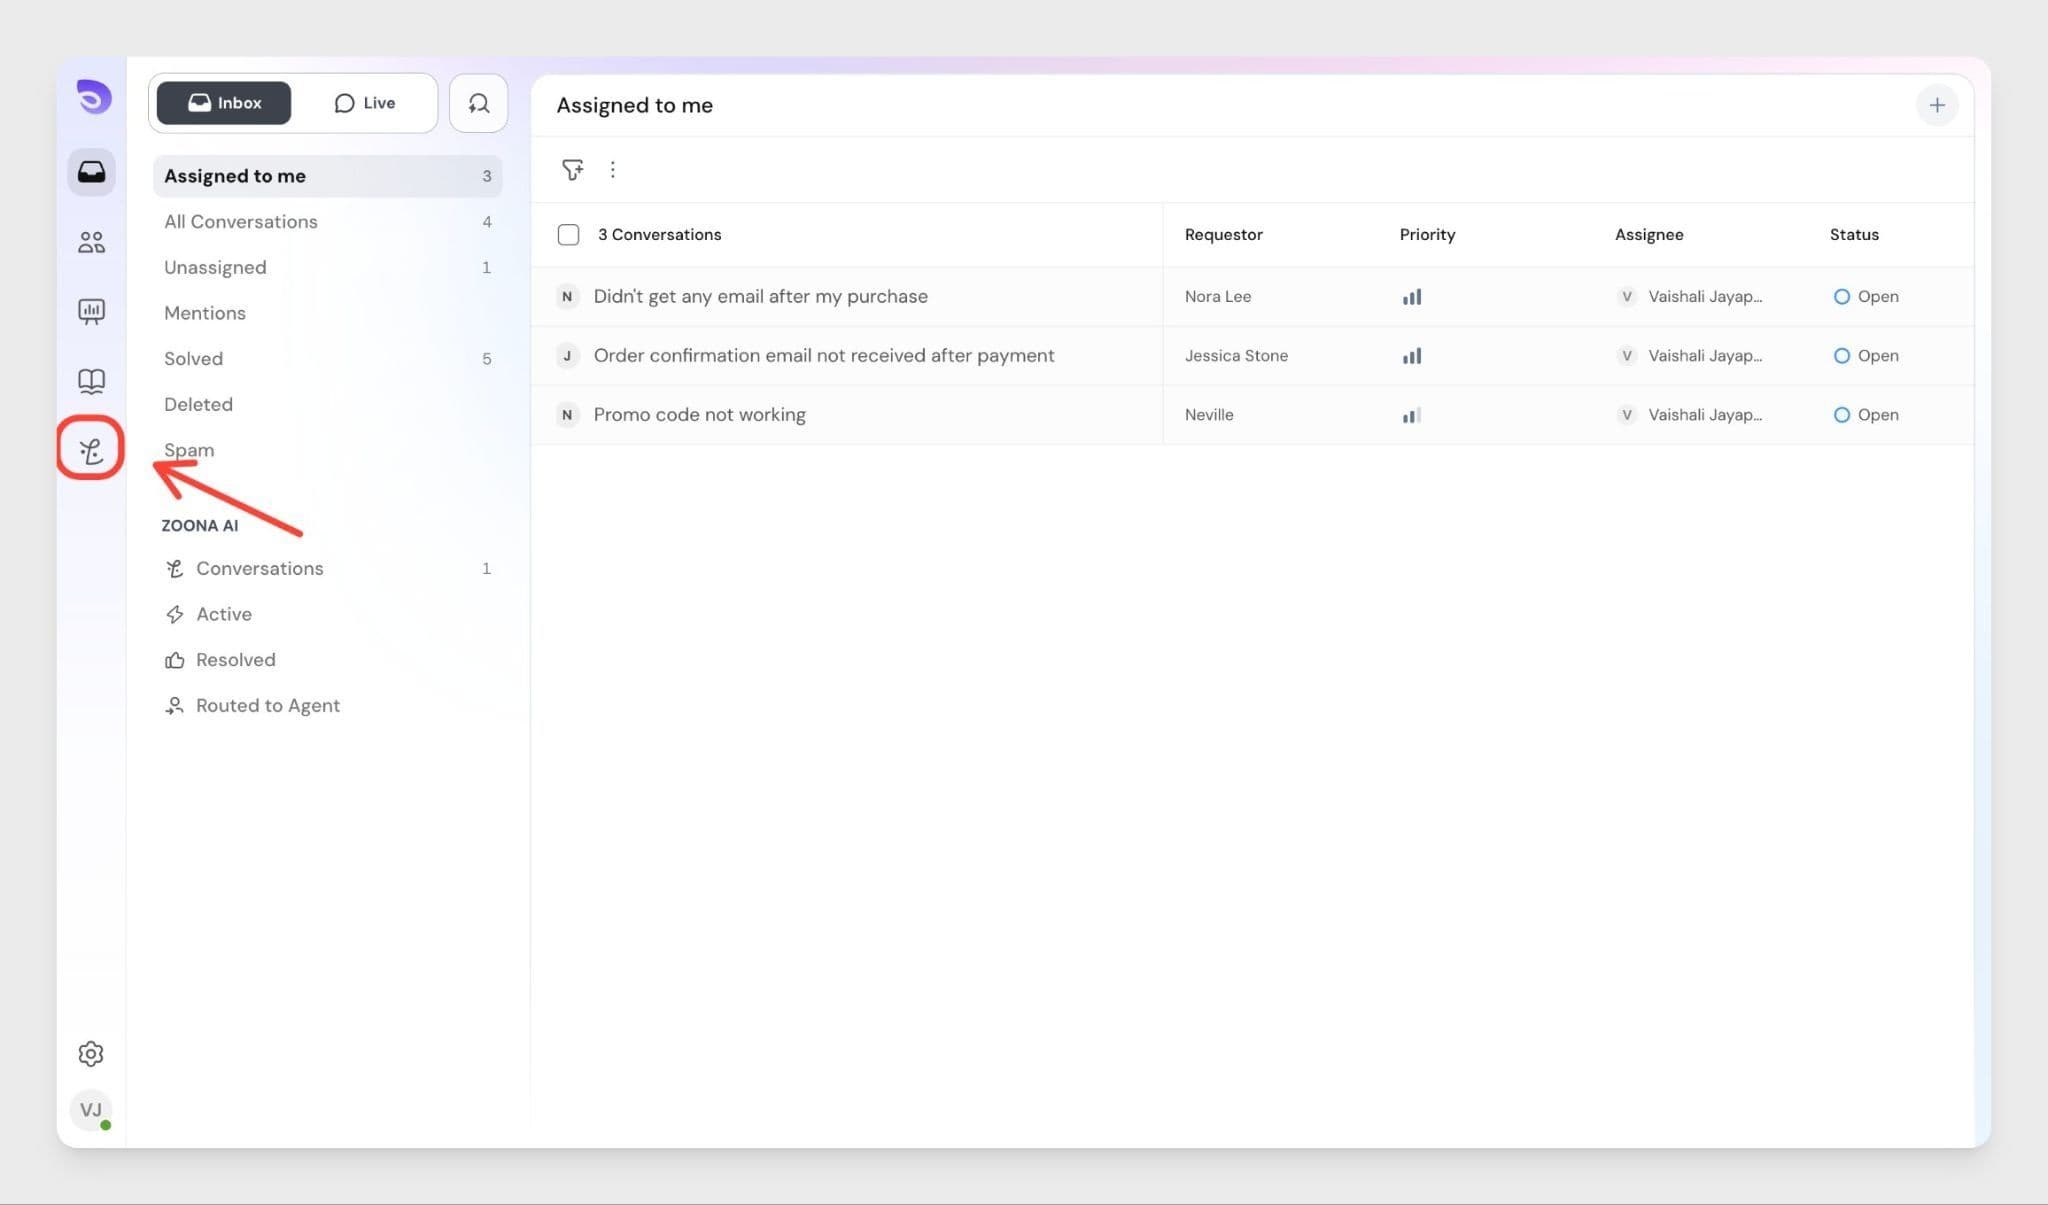Switch to the Live tab

tap(365, 103)
